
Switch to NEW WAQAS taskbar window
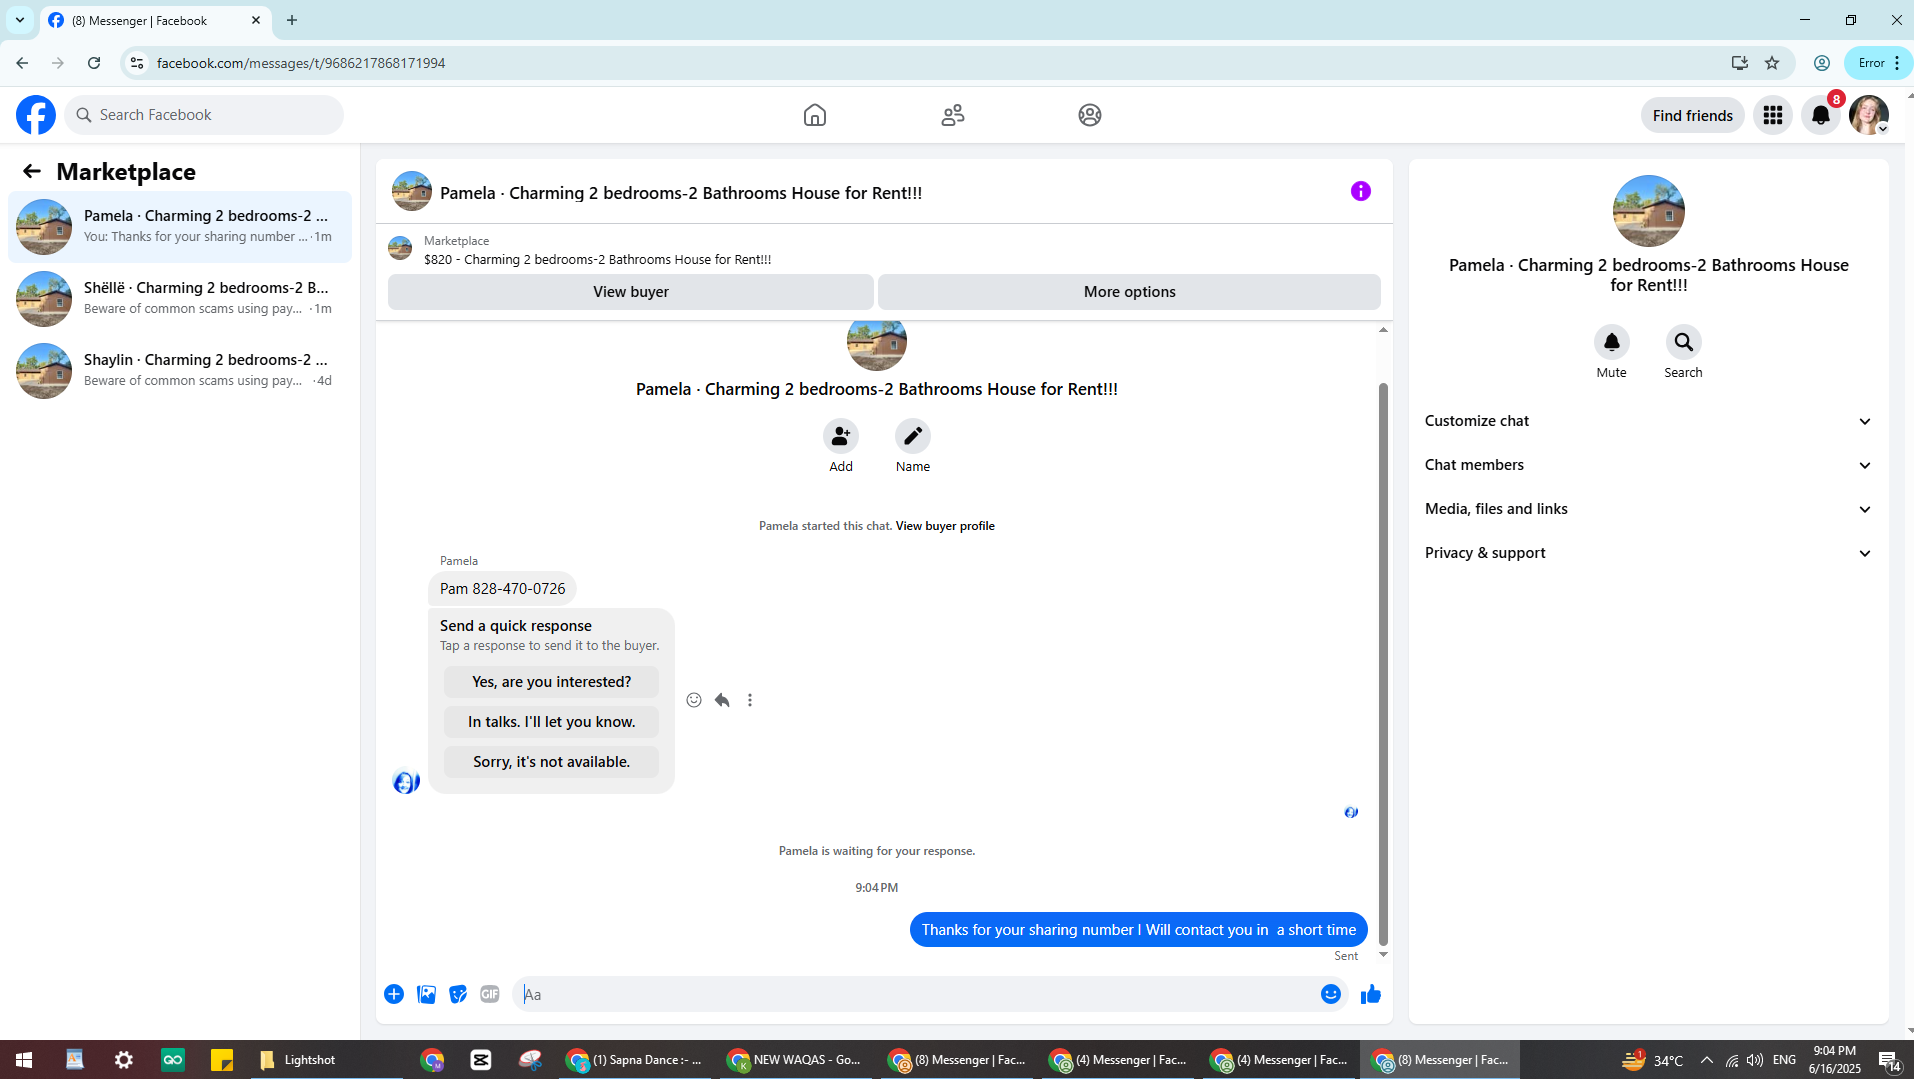click(x=795, y=1060)
